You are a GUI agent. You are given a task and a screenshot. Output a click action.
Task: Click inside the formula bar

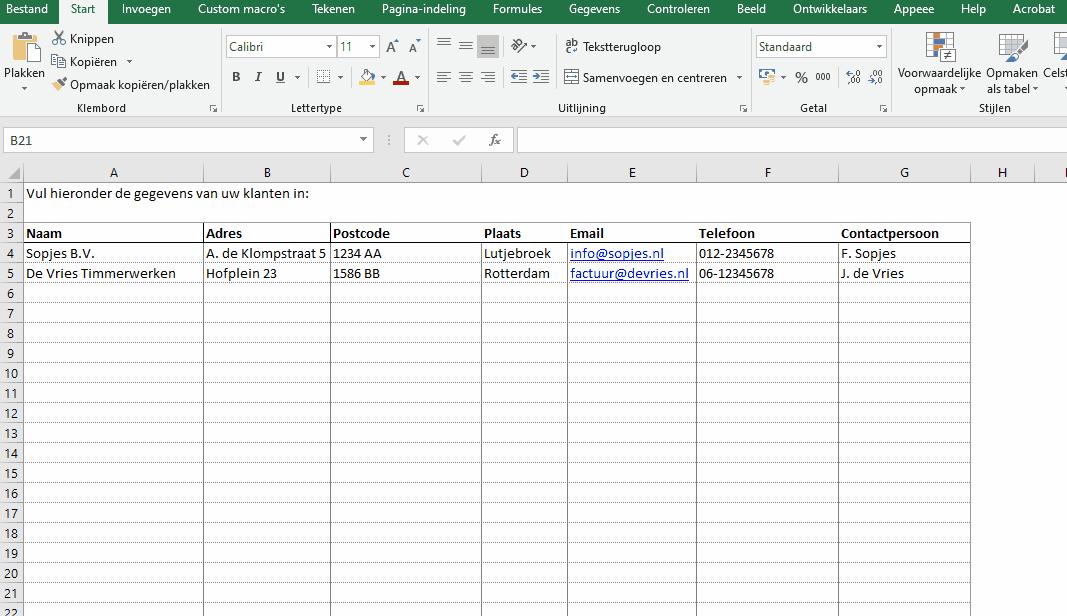pos(791,140)
